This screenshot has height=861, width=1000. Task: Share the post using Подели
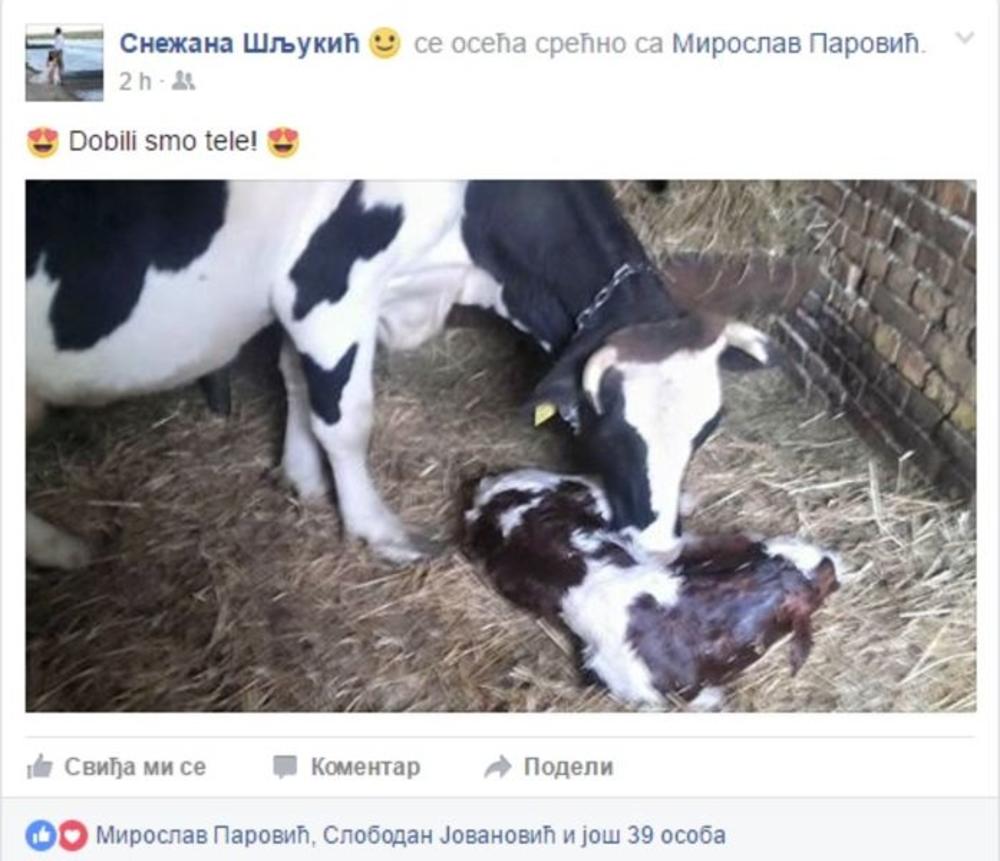click(549, 767)
